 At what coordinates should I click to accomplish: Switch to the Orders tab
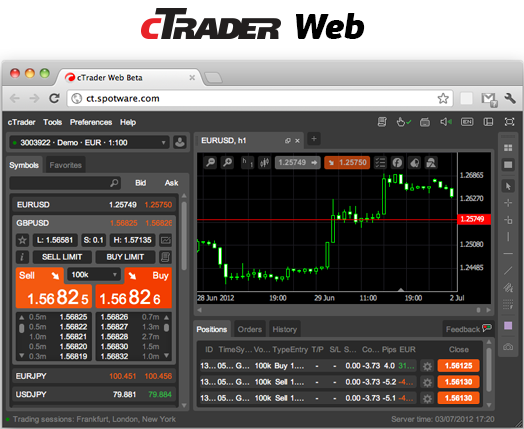(x=250, y=329)
